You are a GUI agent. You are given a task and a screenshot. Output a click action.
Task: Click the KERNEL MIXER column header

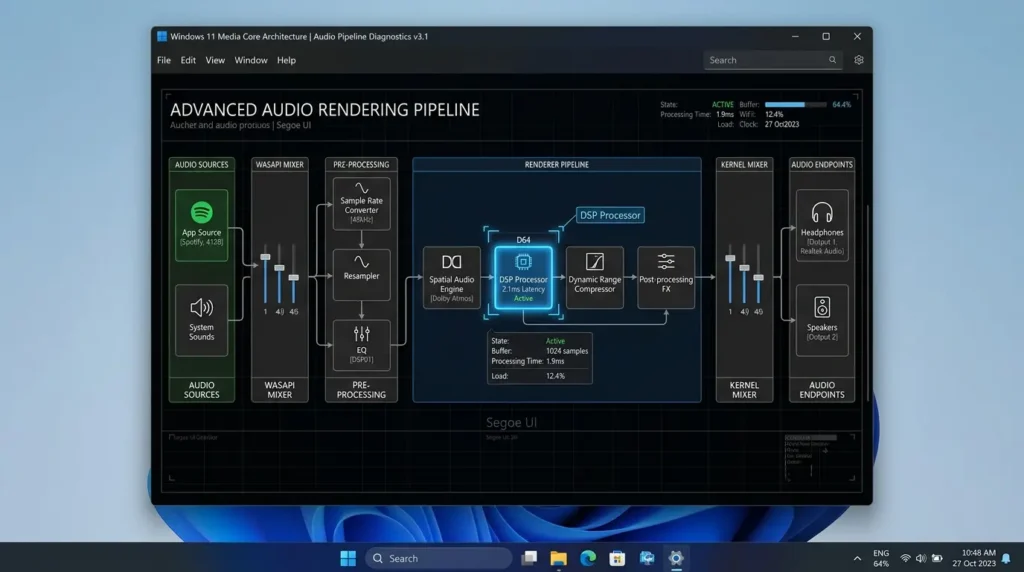click(x=744, y=165)
